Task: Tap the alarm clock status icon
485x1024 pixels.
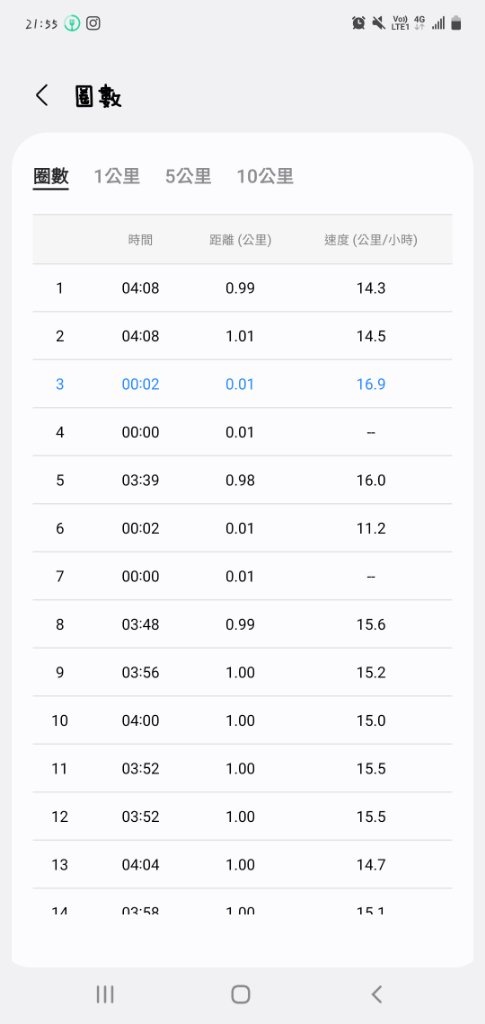Action: [x=358, y=23]
